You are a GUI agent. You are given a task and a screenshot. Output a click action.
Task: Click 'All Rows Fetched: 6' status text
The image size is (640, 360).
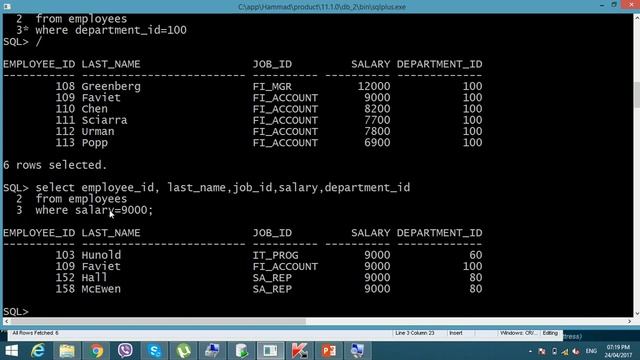click(x=36, y=333)
